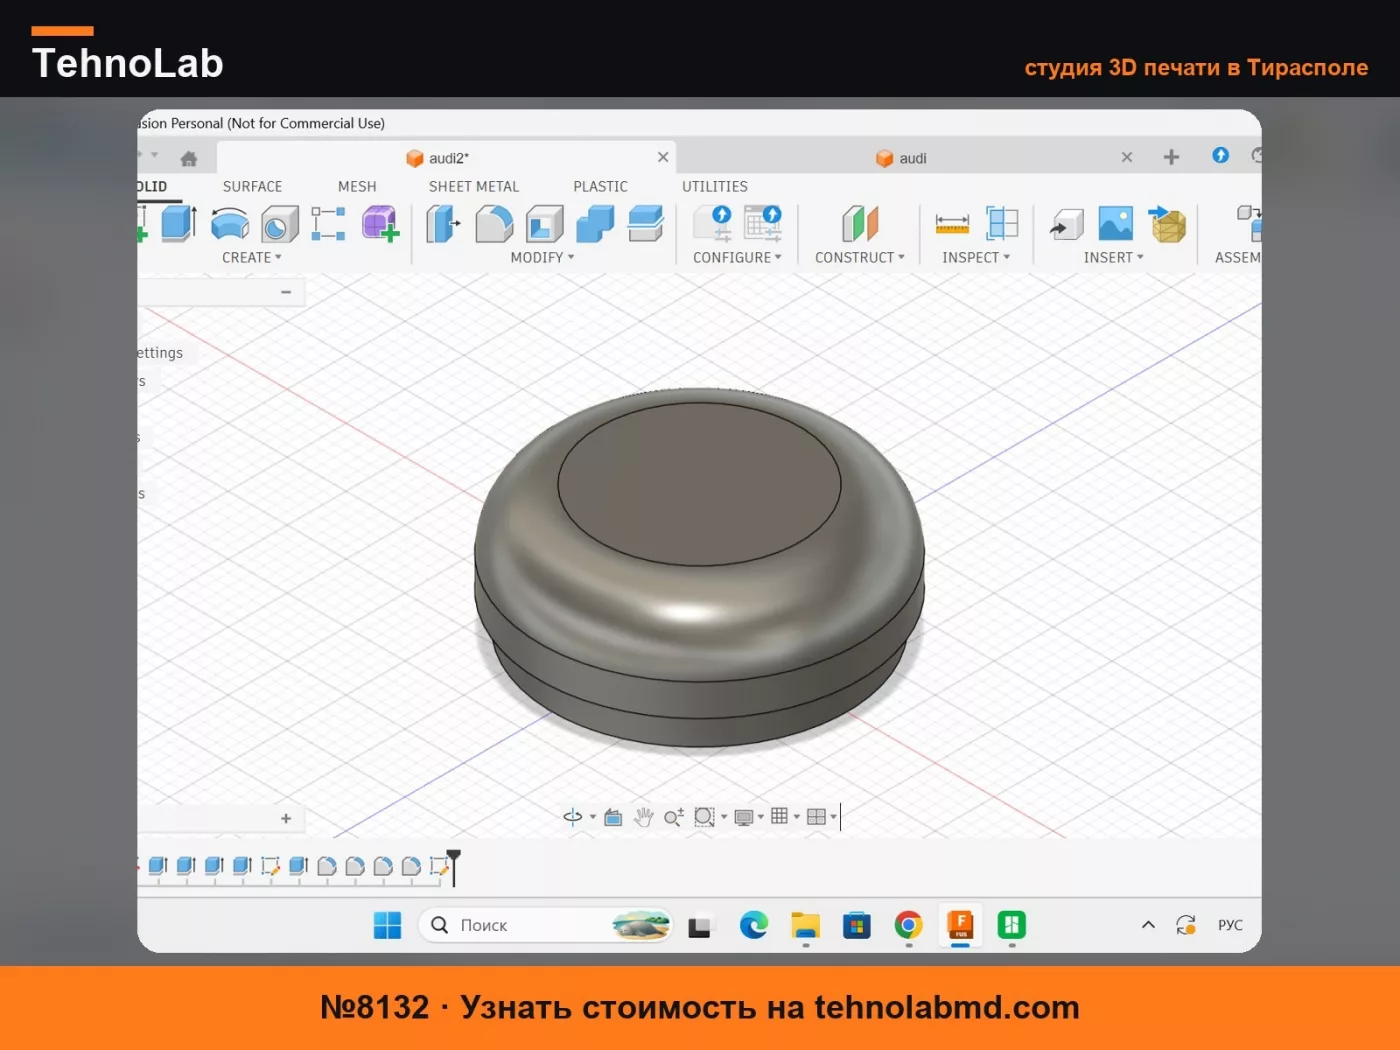Image resolution: width=1400 pixels, height=1050 pixels.
Task: Open the Windows Start menu
Action: pyautogui.click(x=387, y=925)
